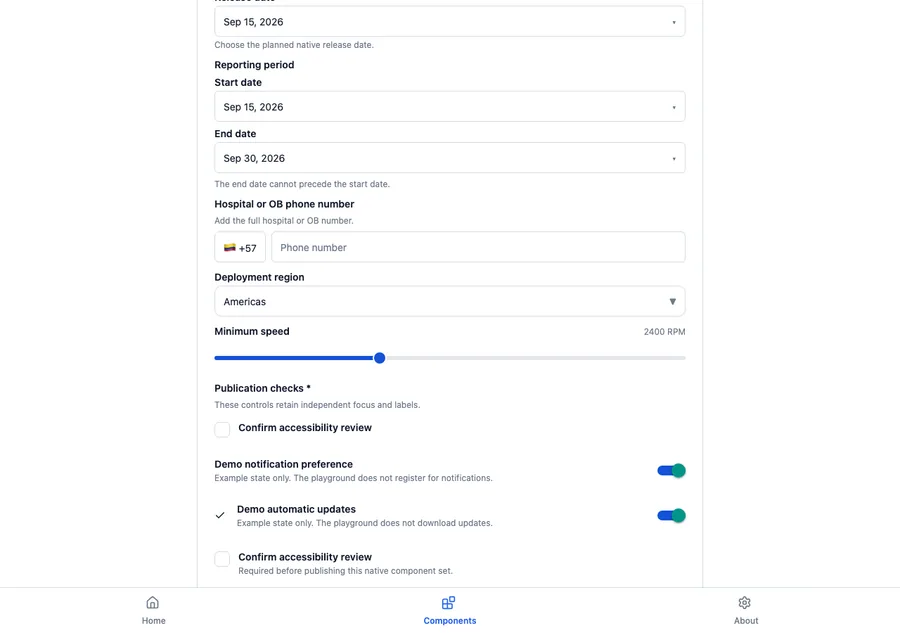Screen dimensions: 900x633
Task: Click the Deployment region triangle arrow
Action: (673, 301)
